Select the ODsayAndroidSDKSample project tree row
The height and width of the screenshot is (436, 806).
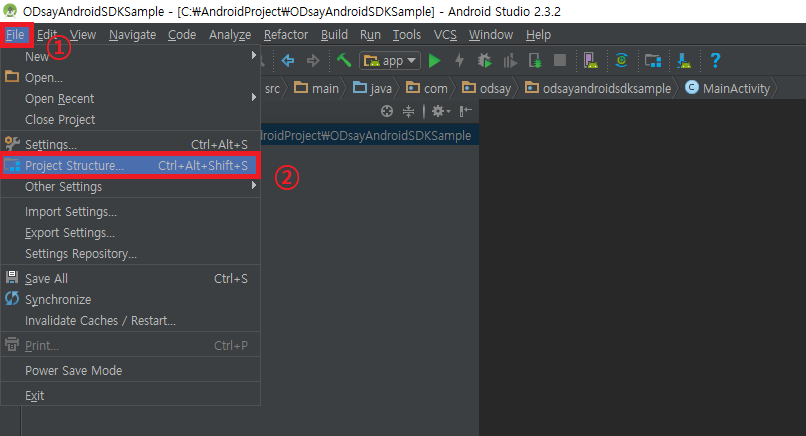370,136
